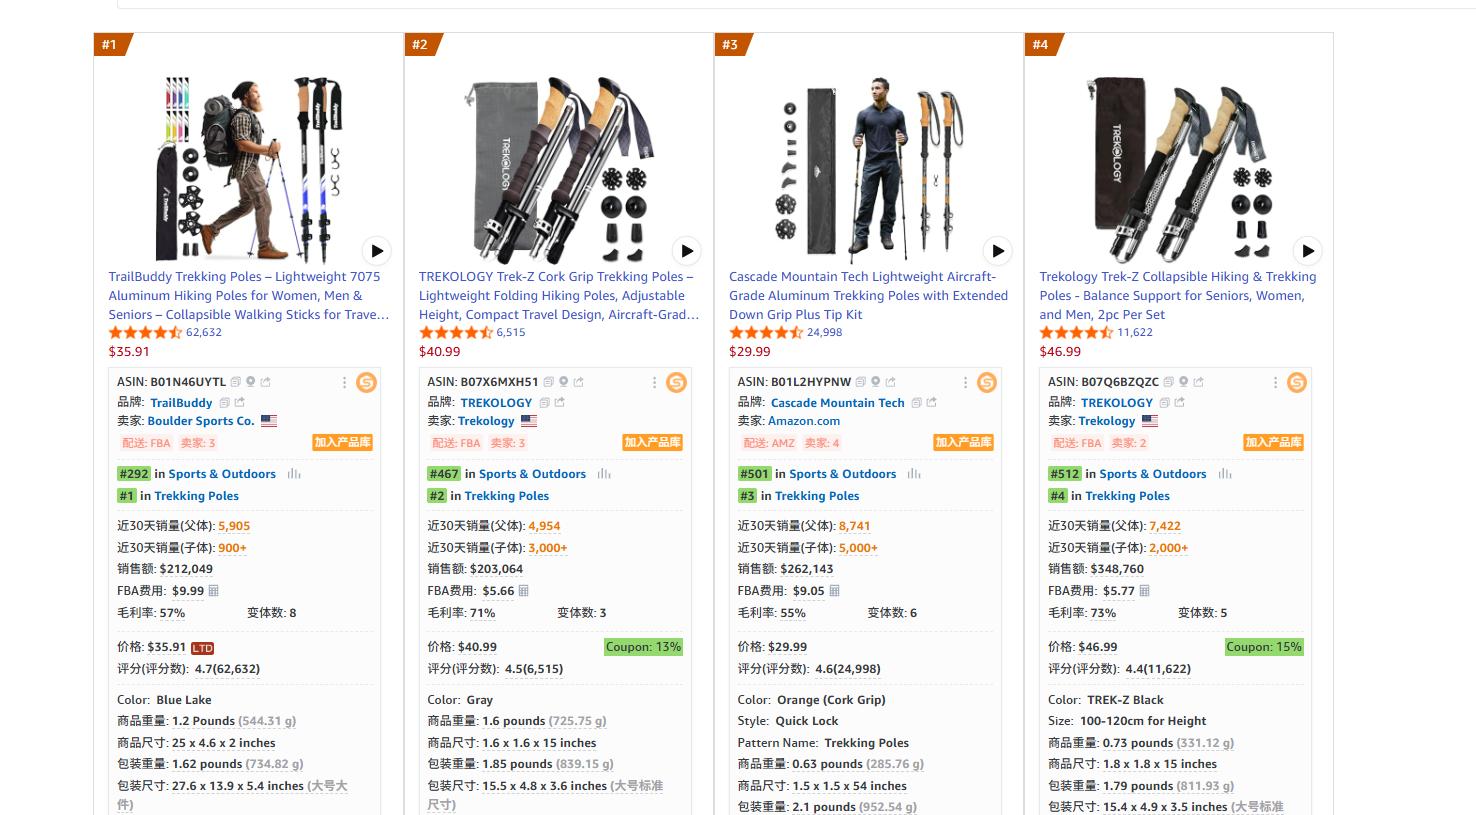Add the TREKOLOGY Cork Grip product to 产品库
Viewport: 1476px width, 815px height.
click(652, 442)
